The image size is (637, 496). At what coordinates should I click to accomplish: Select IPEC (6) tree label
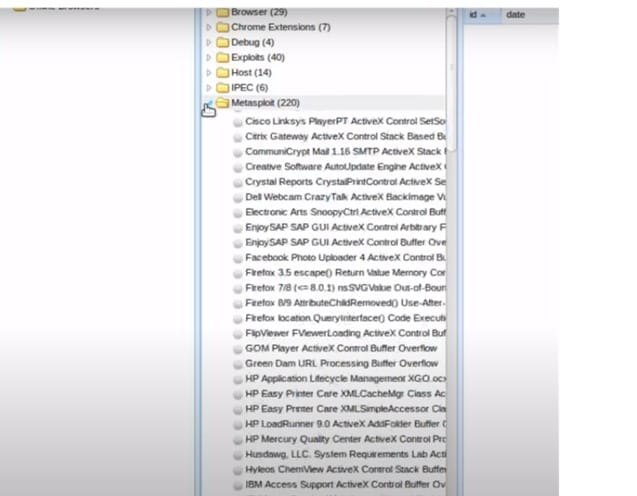pos(249,88)
